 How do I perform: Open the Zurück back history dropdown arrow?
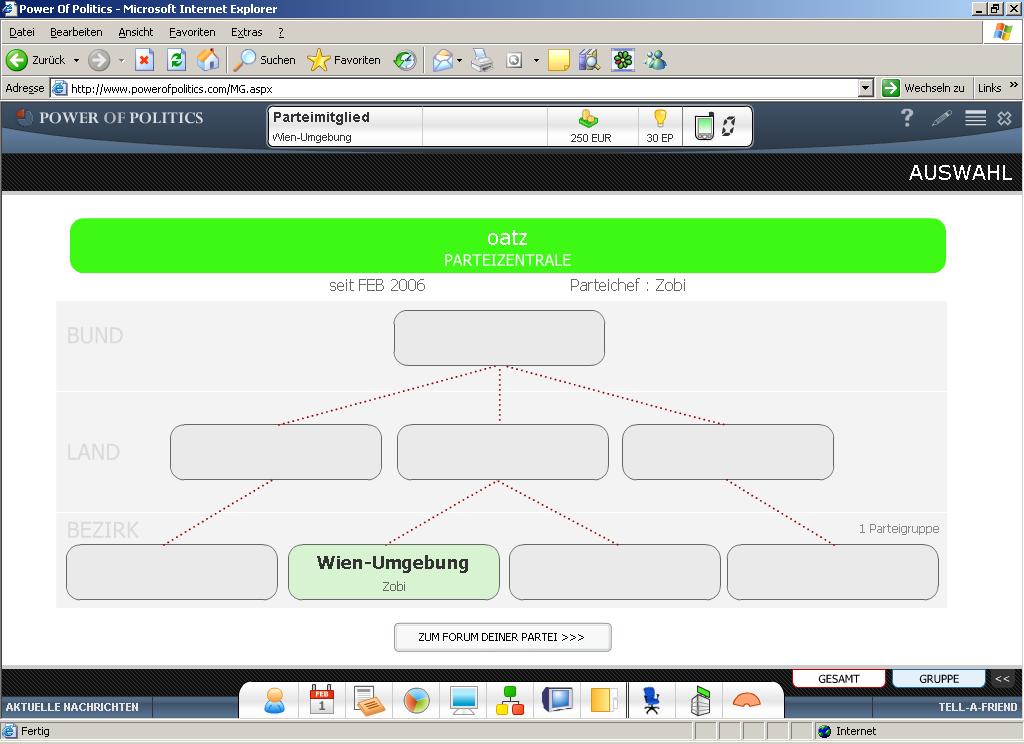(76, 61)
